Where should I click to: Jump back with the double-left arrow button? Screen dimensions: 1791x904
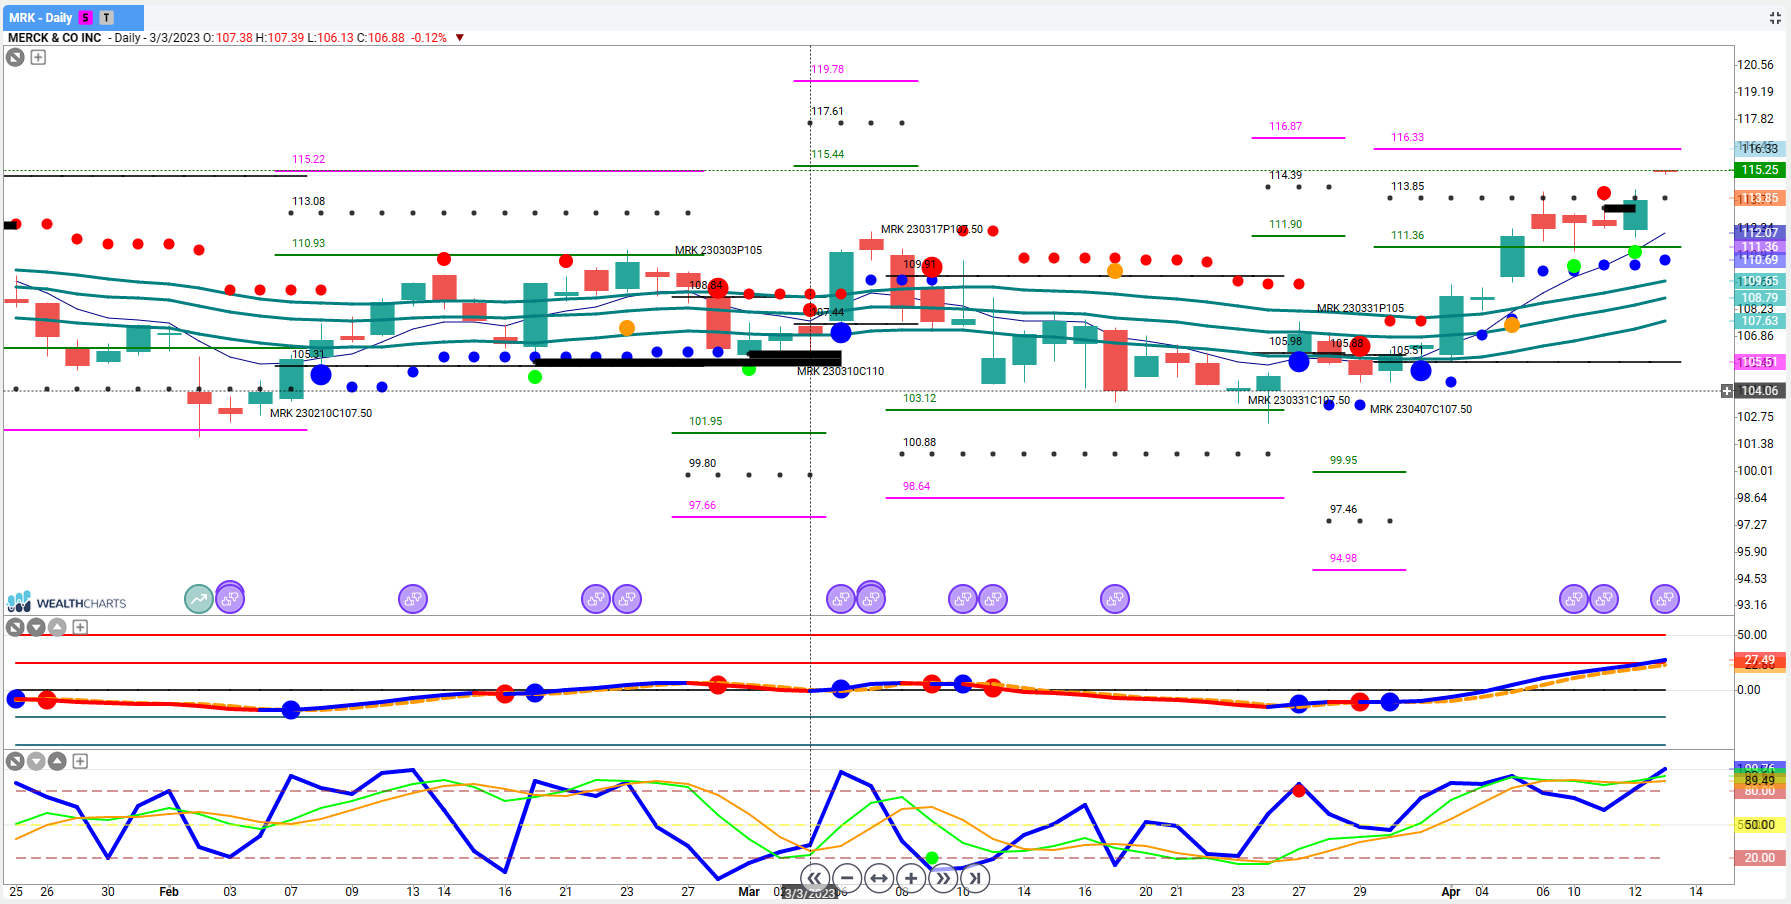815,878
